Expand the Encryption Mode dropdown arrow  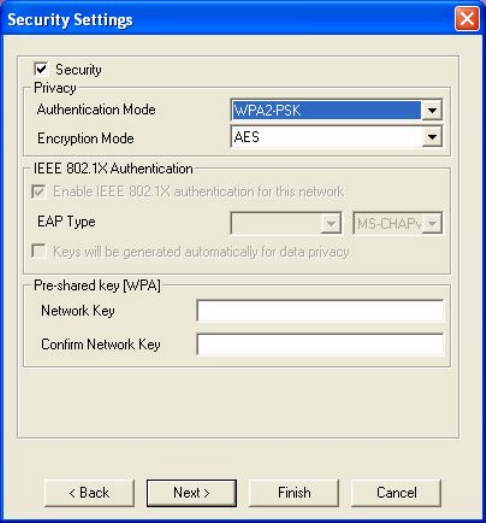point(432,136)
